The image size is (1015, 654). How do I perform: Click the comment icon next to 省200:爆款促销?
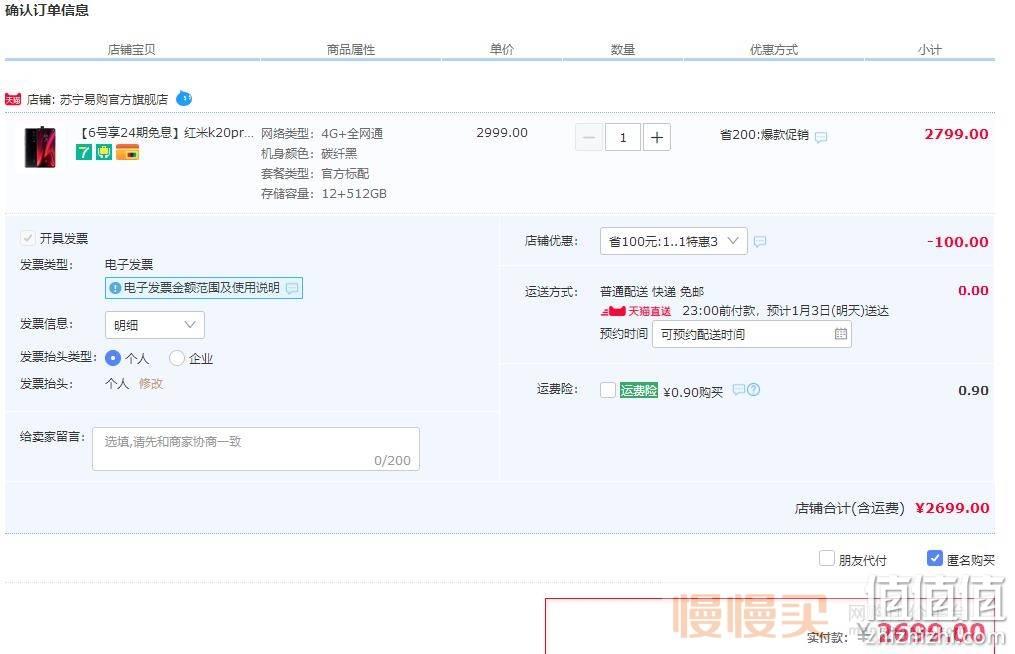(x=821, y=137)
